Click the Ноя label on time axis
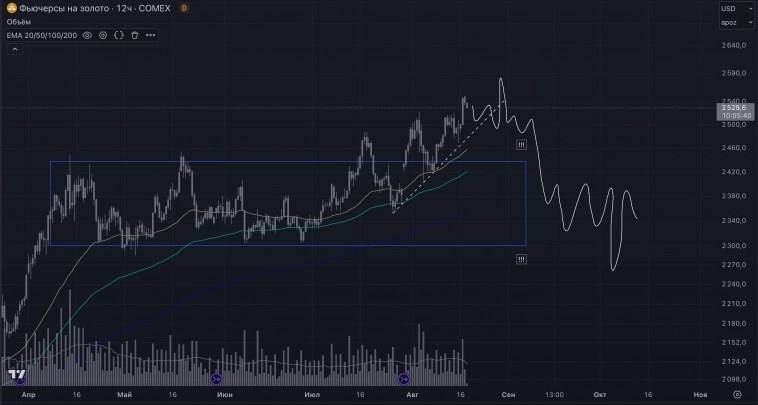 point(700,395)
